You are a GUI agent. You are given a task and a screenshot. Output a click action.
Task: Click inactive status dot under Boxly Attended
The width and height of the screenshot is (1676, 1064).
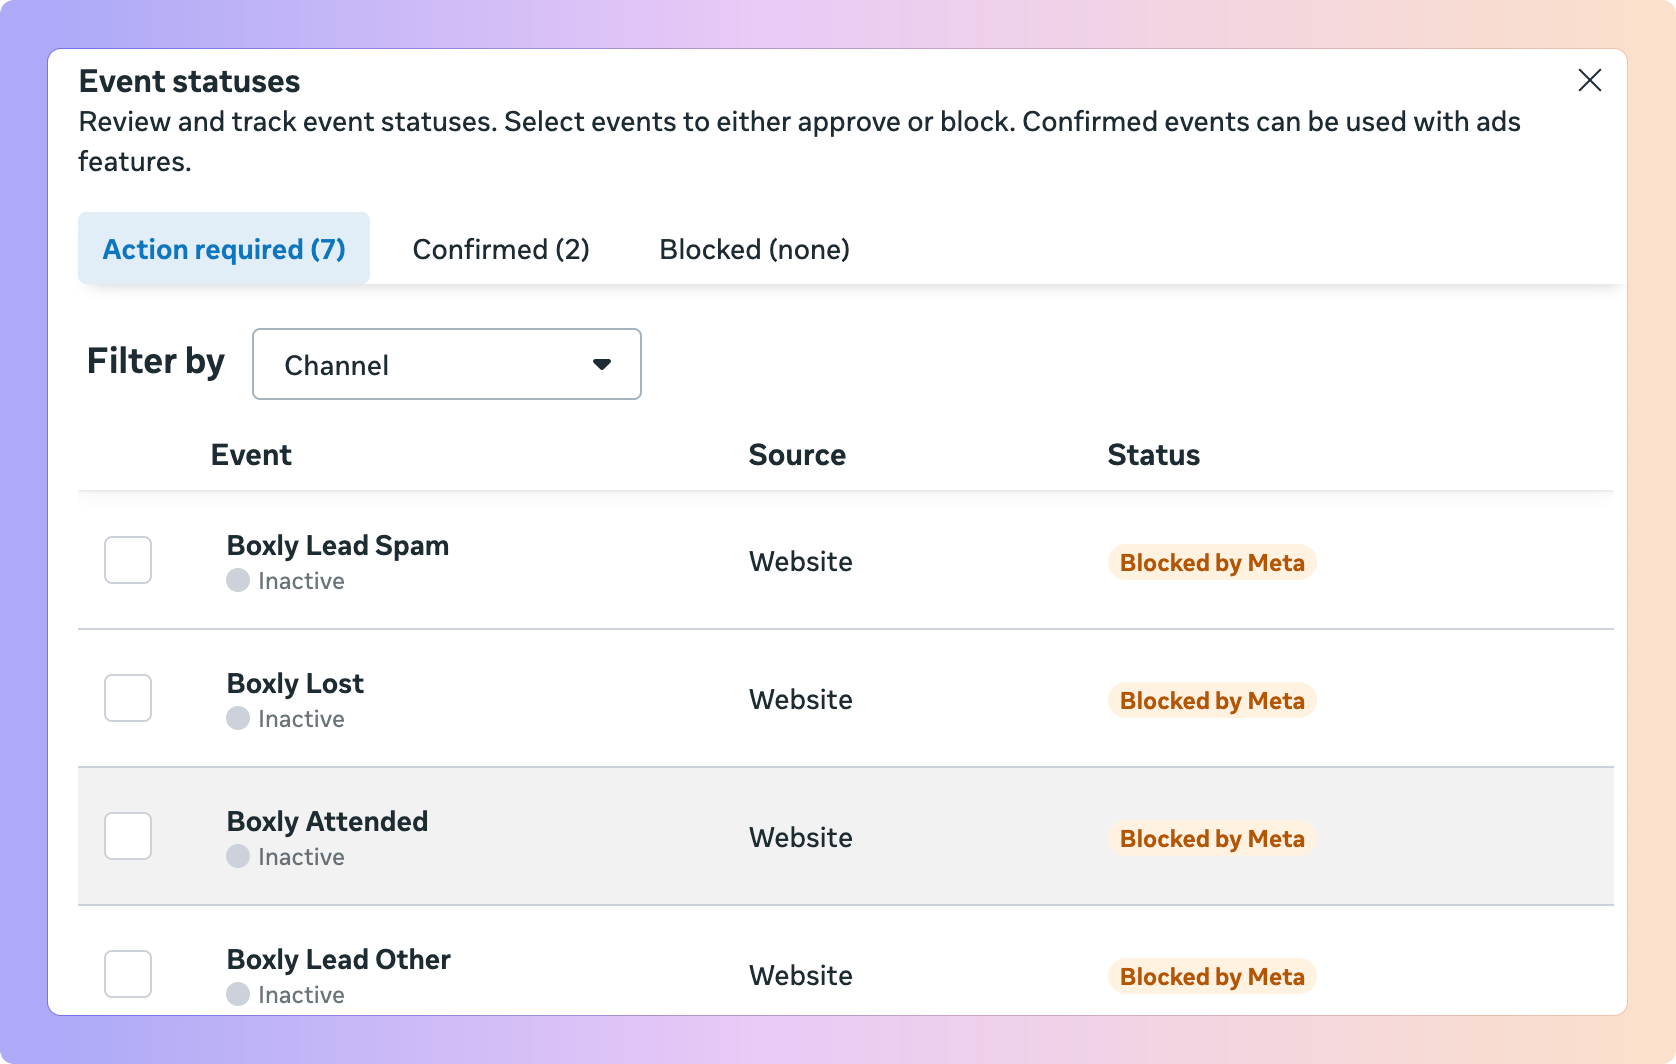(x=238, y=856)
